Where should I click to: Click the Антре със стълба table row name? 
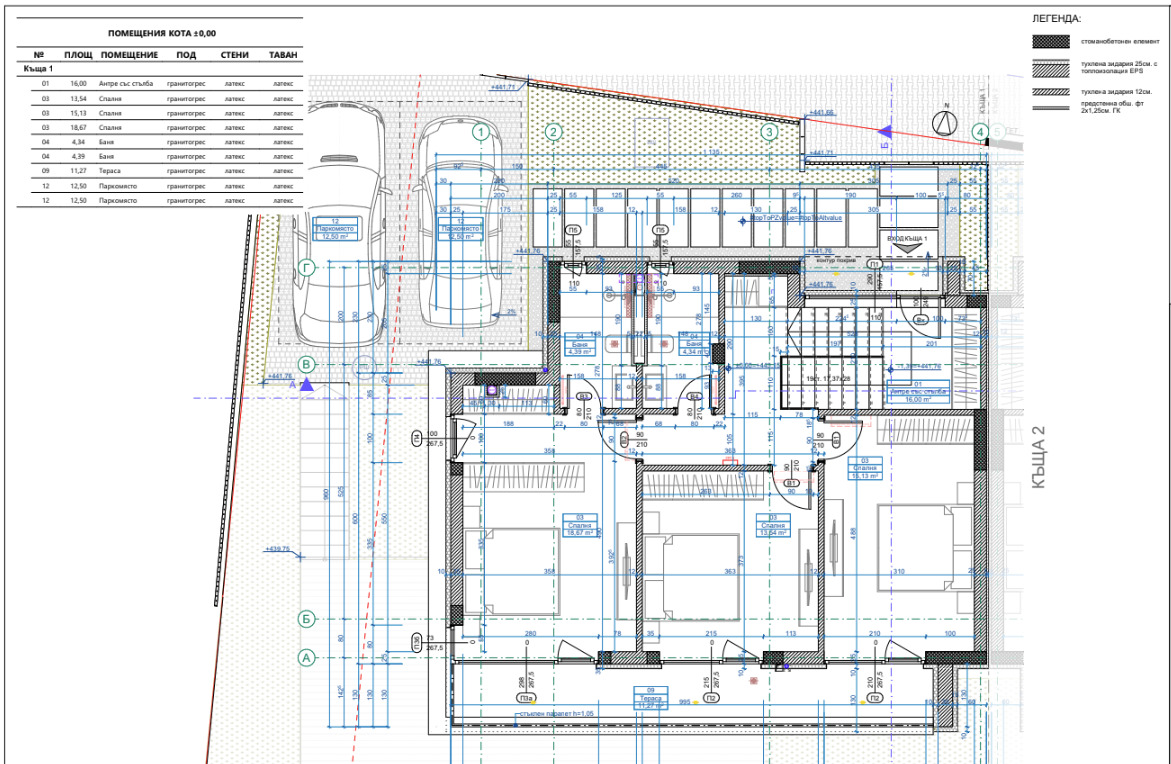click(x=126, y=84)
